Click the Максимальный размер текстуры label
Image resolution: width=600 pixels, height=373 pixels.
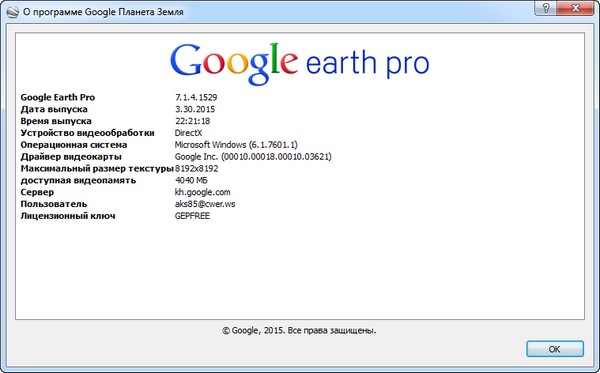click(x=97, y=168)
